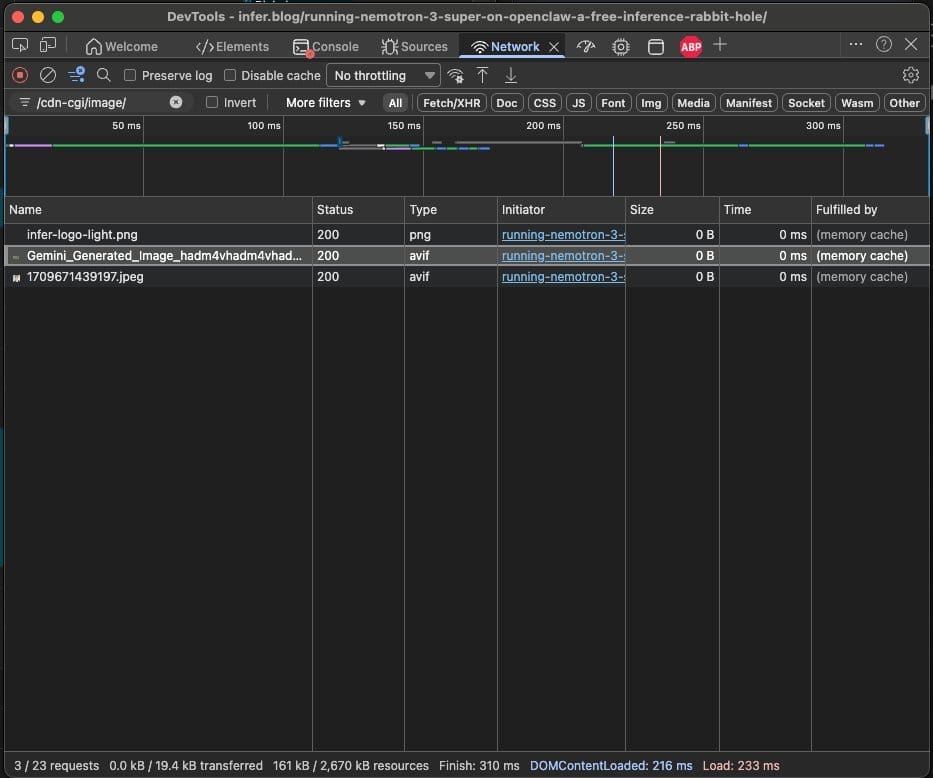This screenshot has height=778, width=933.
Task: Switch to the Console tab
Action: [325, 46]
